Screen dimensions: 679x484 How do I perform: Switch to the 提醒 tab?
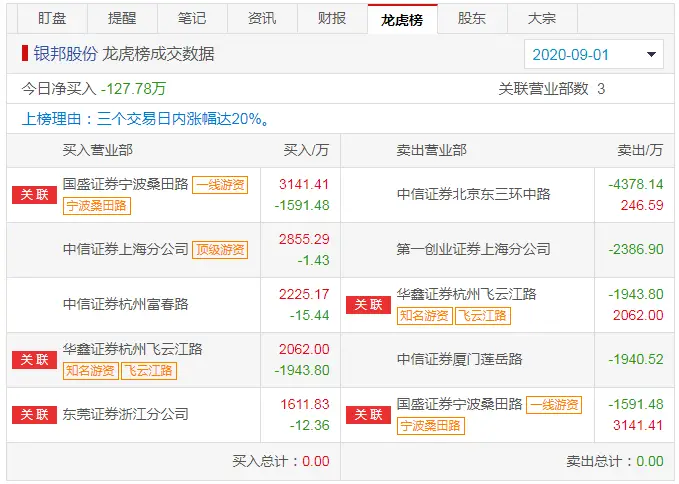point(122,18)
